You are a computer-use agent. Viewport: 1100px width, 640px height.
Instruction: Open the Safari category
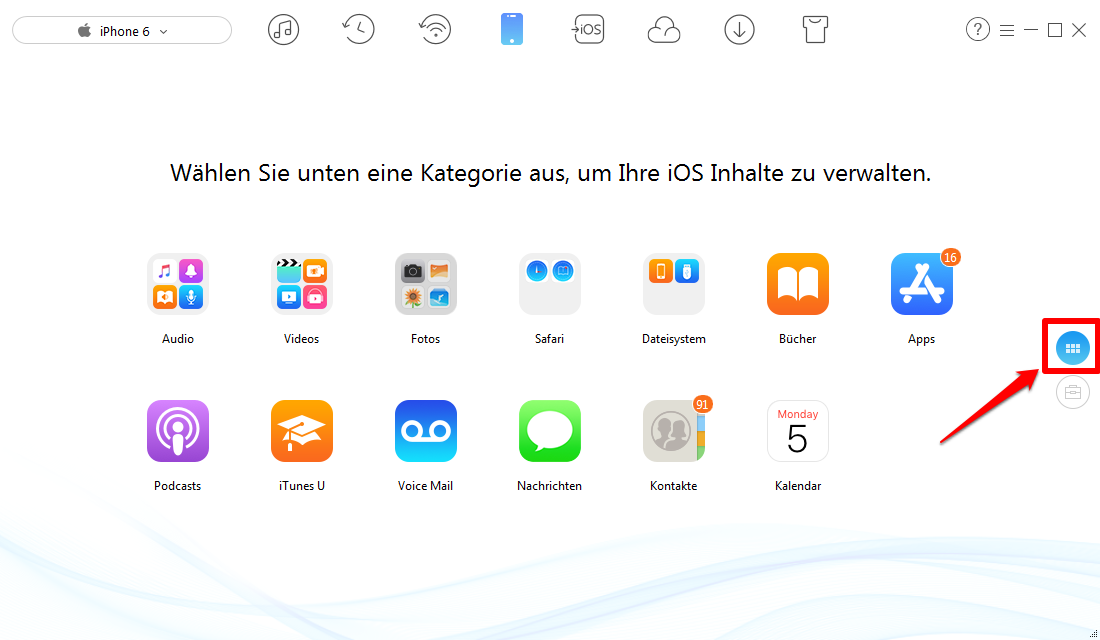click(550, 284)
